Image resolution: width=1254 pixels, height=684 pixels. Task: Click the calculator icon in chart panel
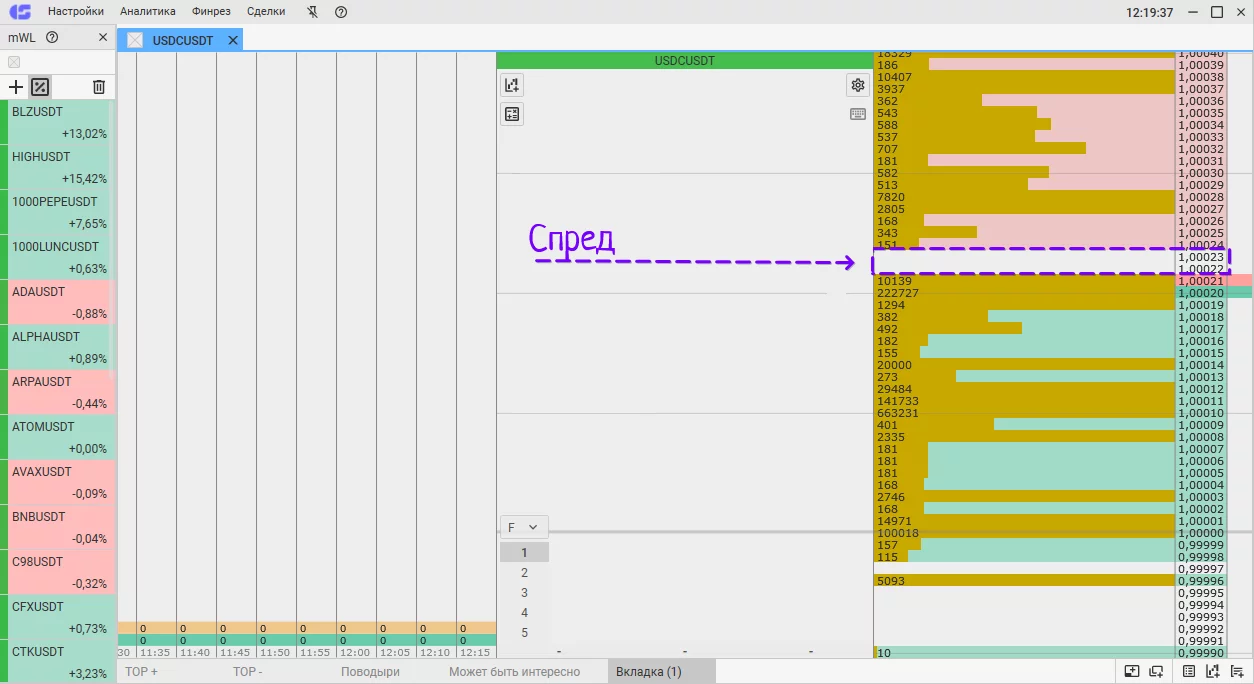pyautogui.click(x=512, y=114)
